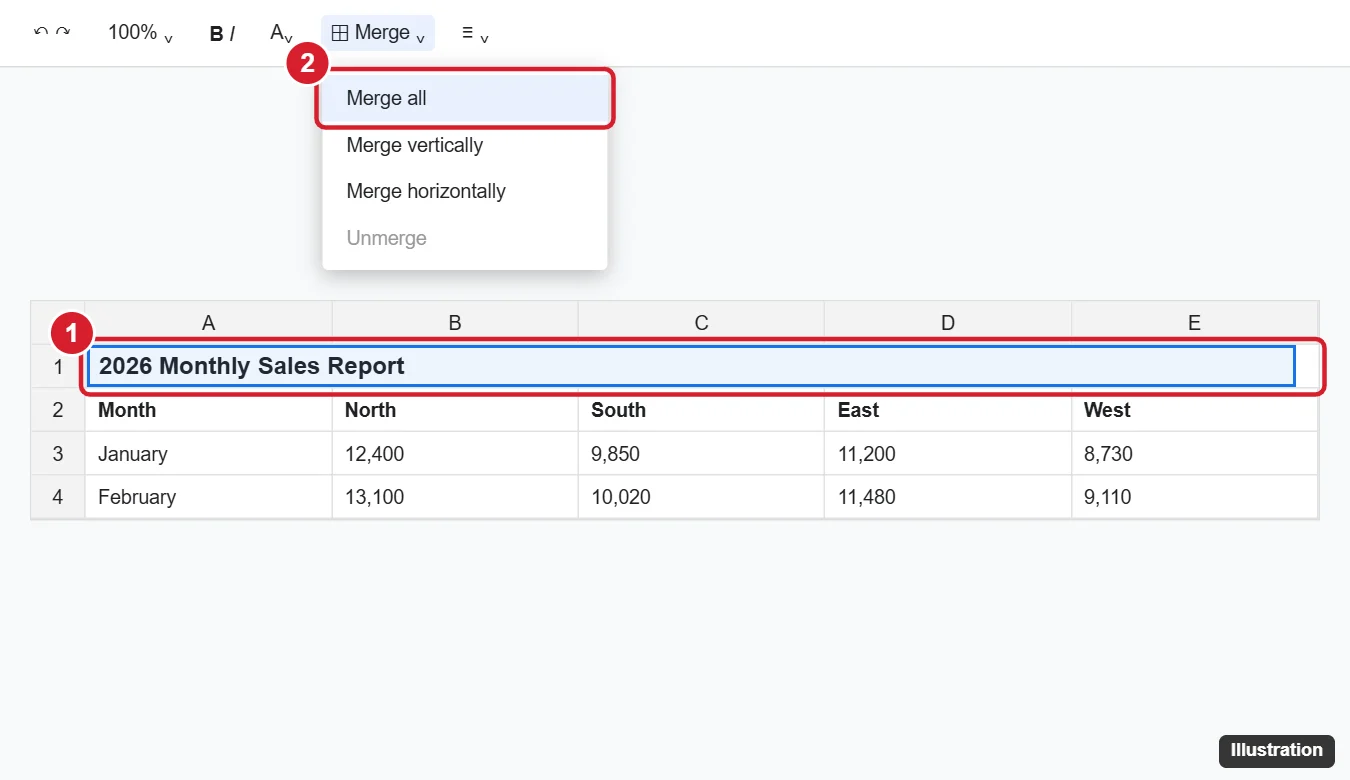1350x780 pixels.
Task: Select row 4 header
Action: click(x=58, y=497)
